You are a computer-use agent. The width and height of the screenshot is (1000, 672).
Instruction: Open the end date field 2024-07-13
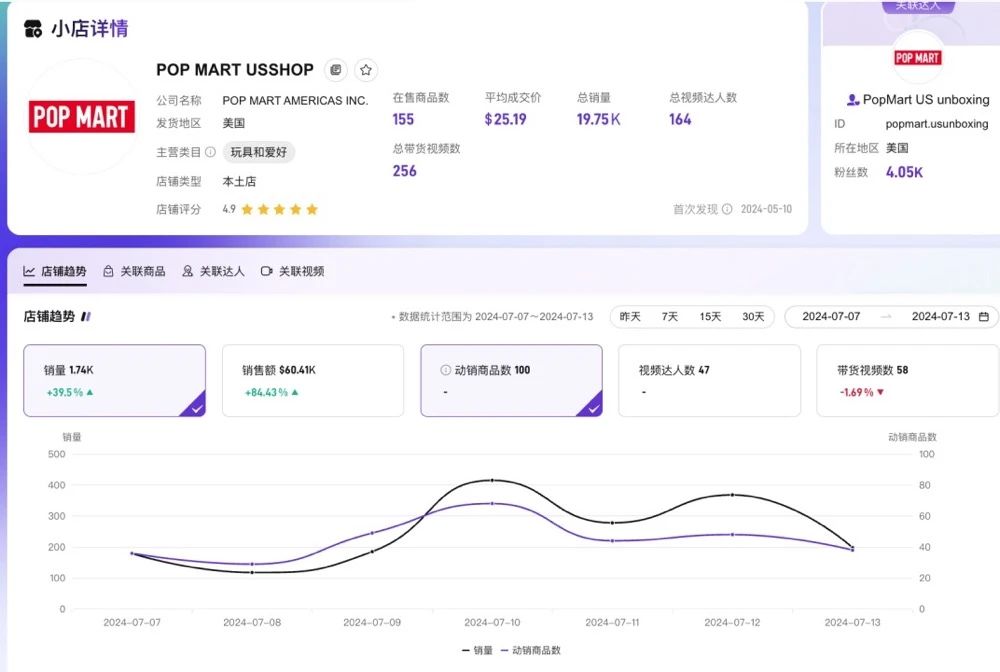point(940,317)
